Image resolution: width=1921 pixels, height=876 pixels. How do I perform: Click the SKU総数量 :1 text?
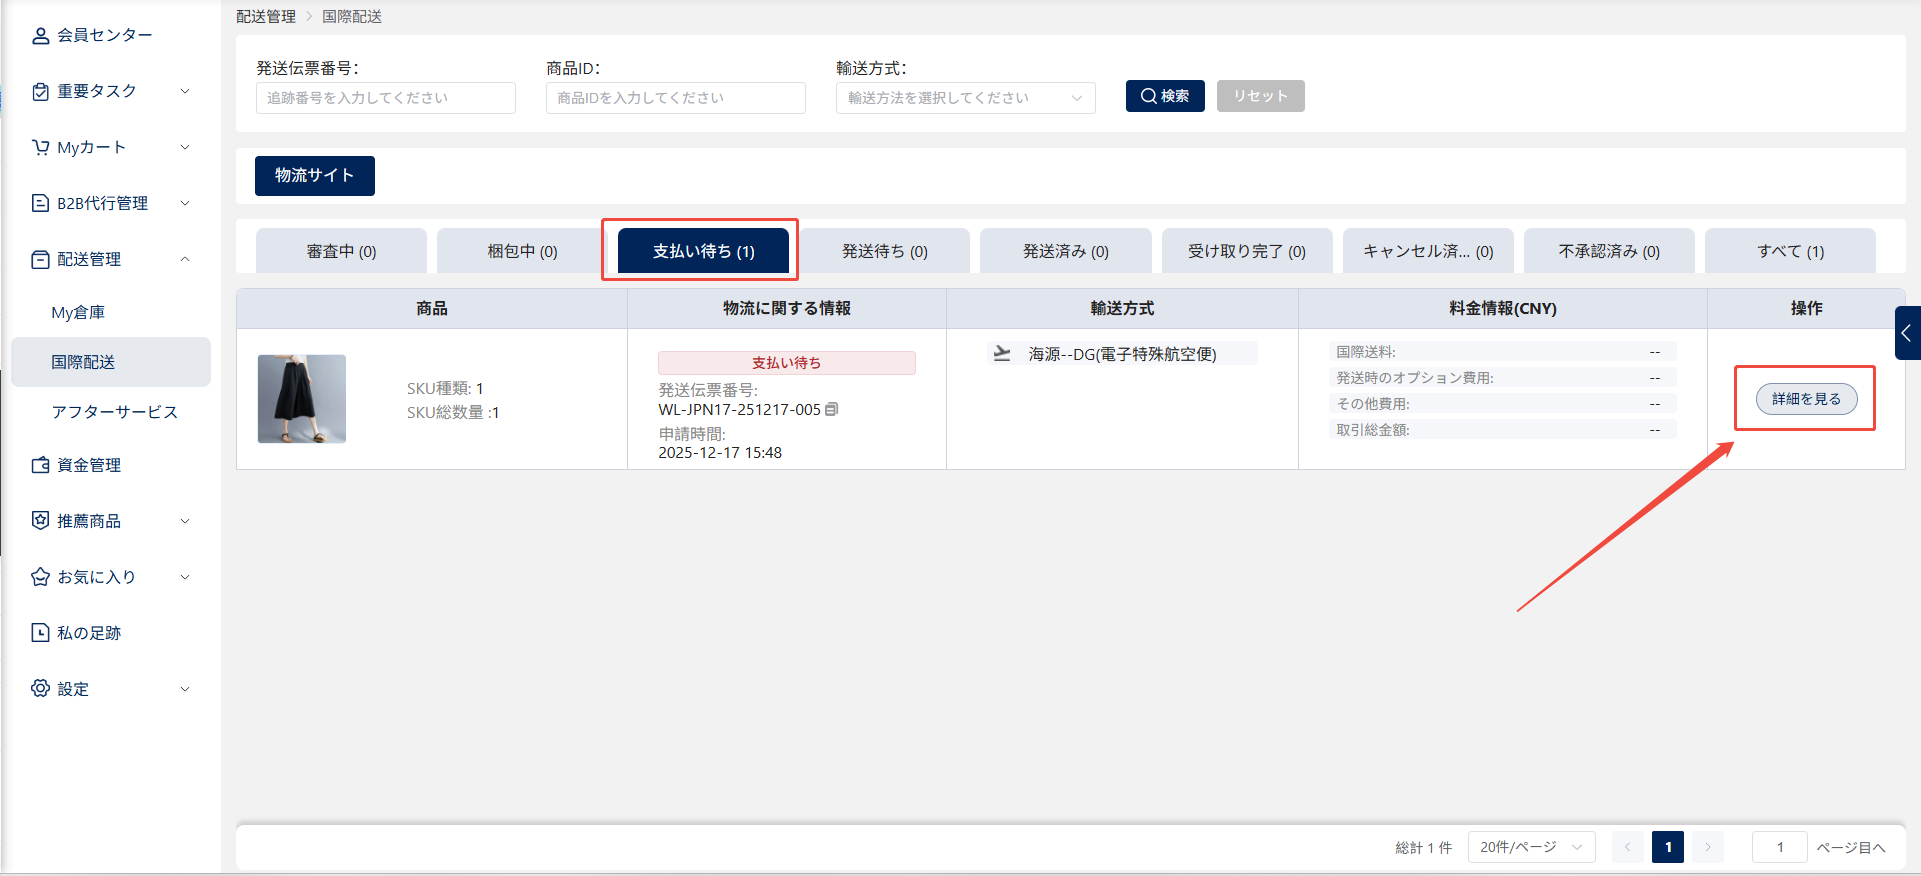[453, 413]
